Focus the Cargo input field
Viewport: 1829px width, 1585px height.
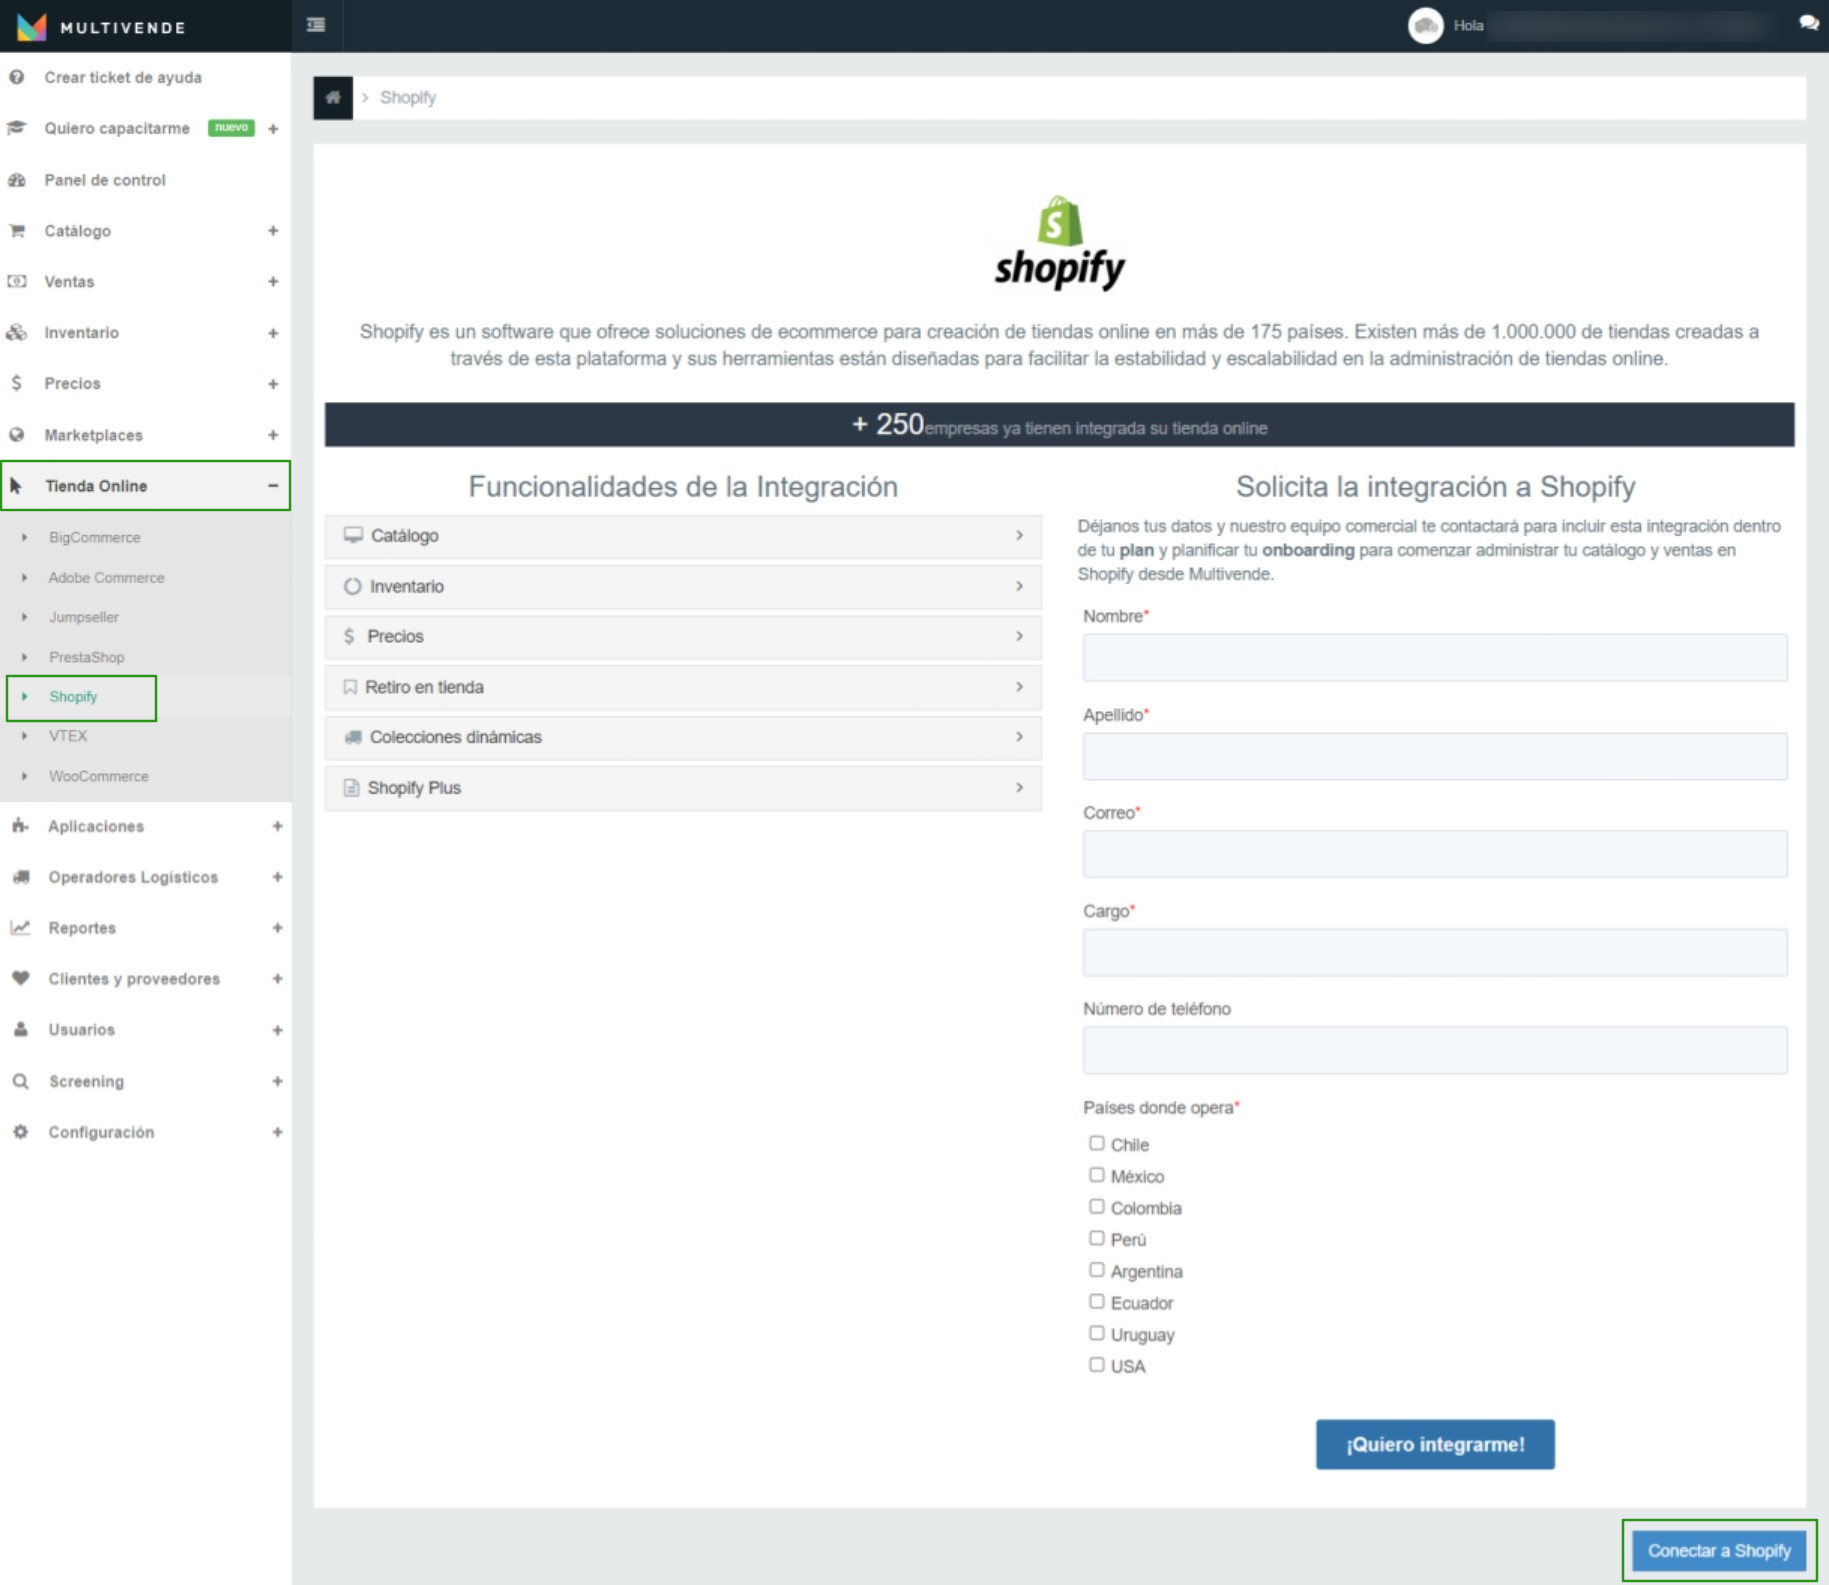[1435, 952]
